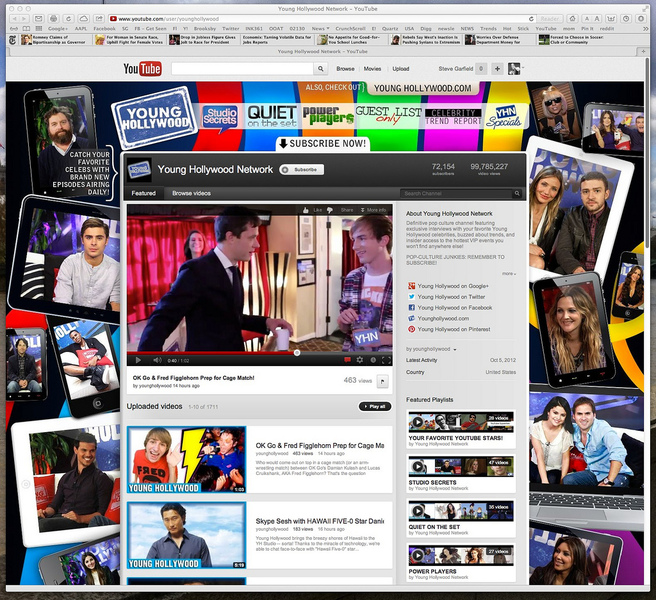The image size is (656, 600).
Task: Subscribe to Young Hollywood Network channel
Action: 304,170
